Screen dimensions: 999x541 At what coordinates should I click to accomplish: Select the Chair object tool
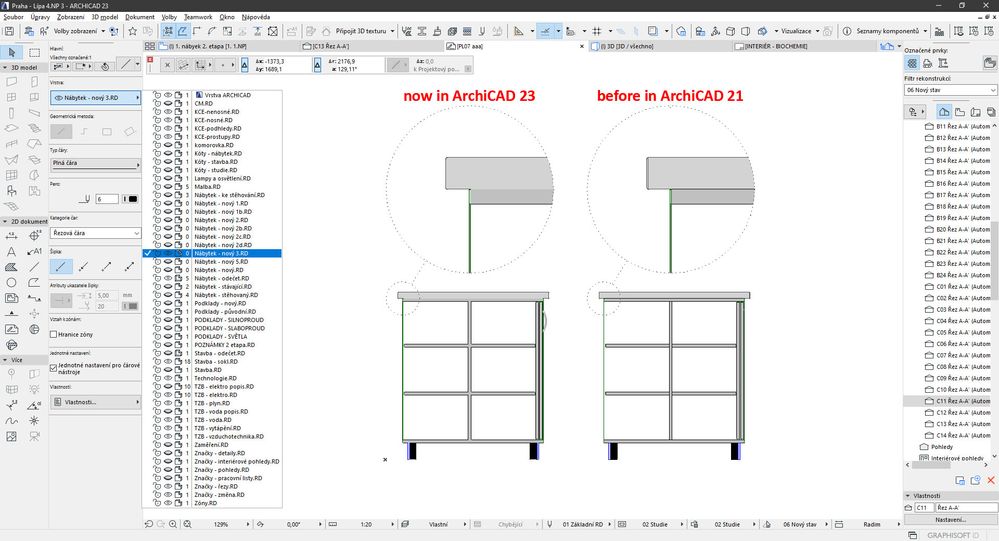pyautogui.click(x=11, y=191)
